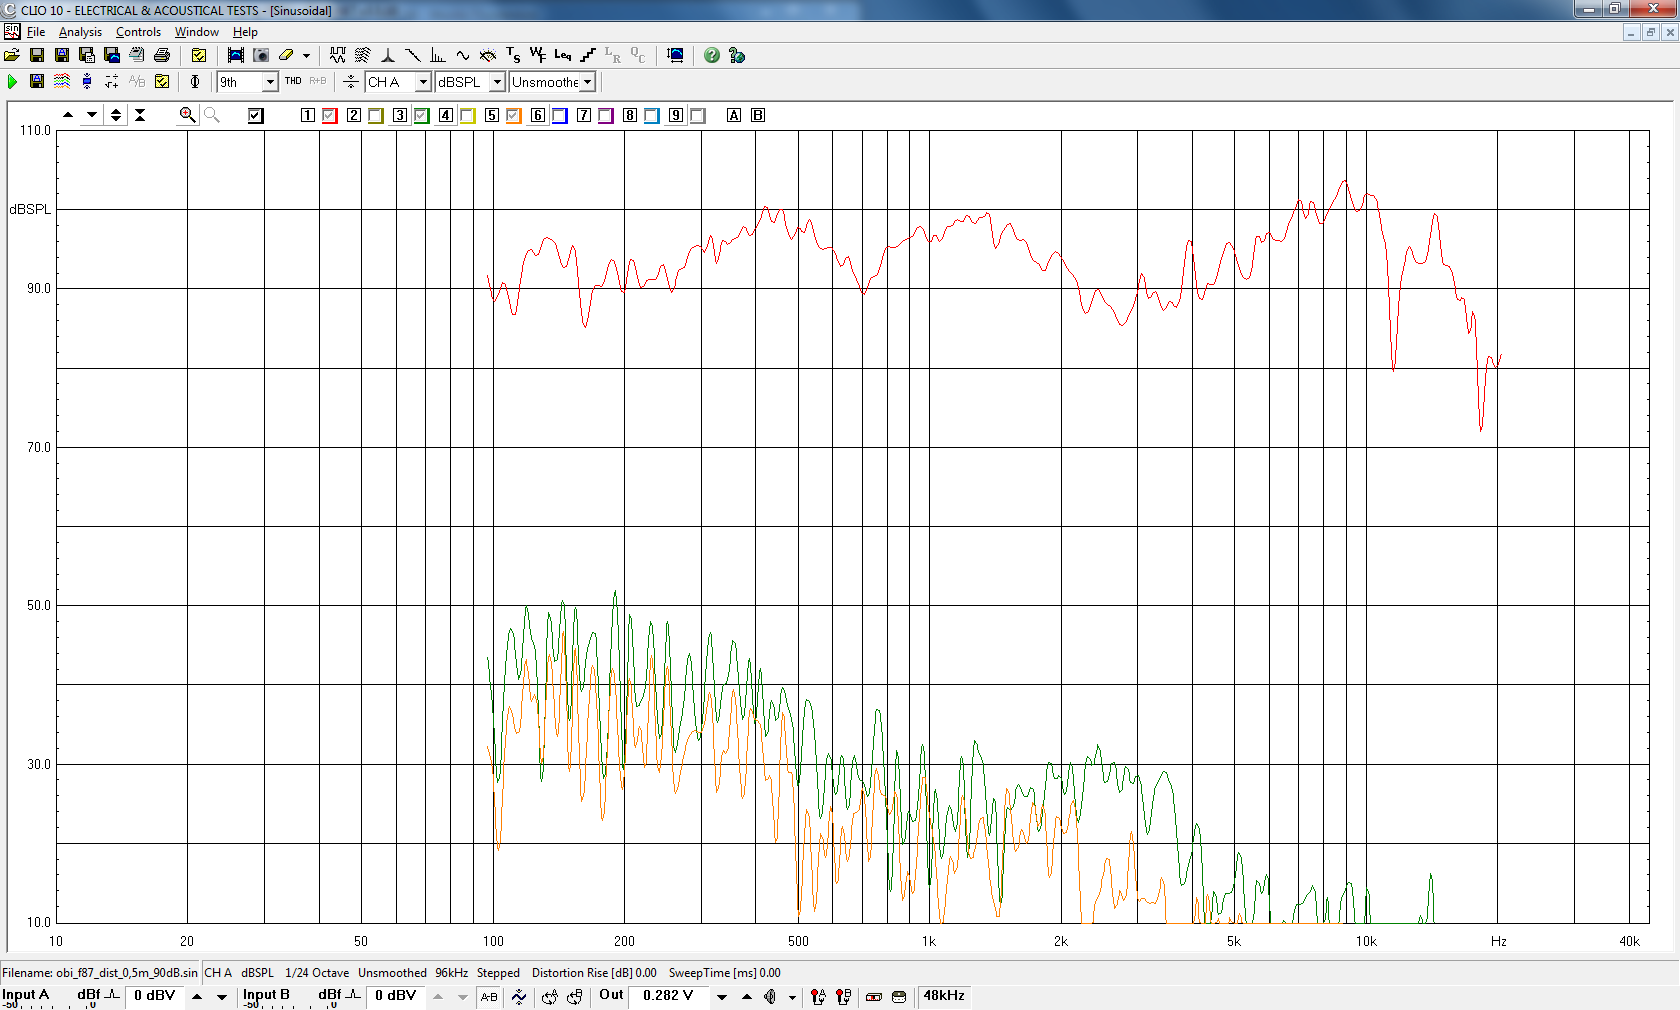Expand the dBSPL units dropdown
Screen dimensions: 1680x1010
tap(497, 82)
